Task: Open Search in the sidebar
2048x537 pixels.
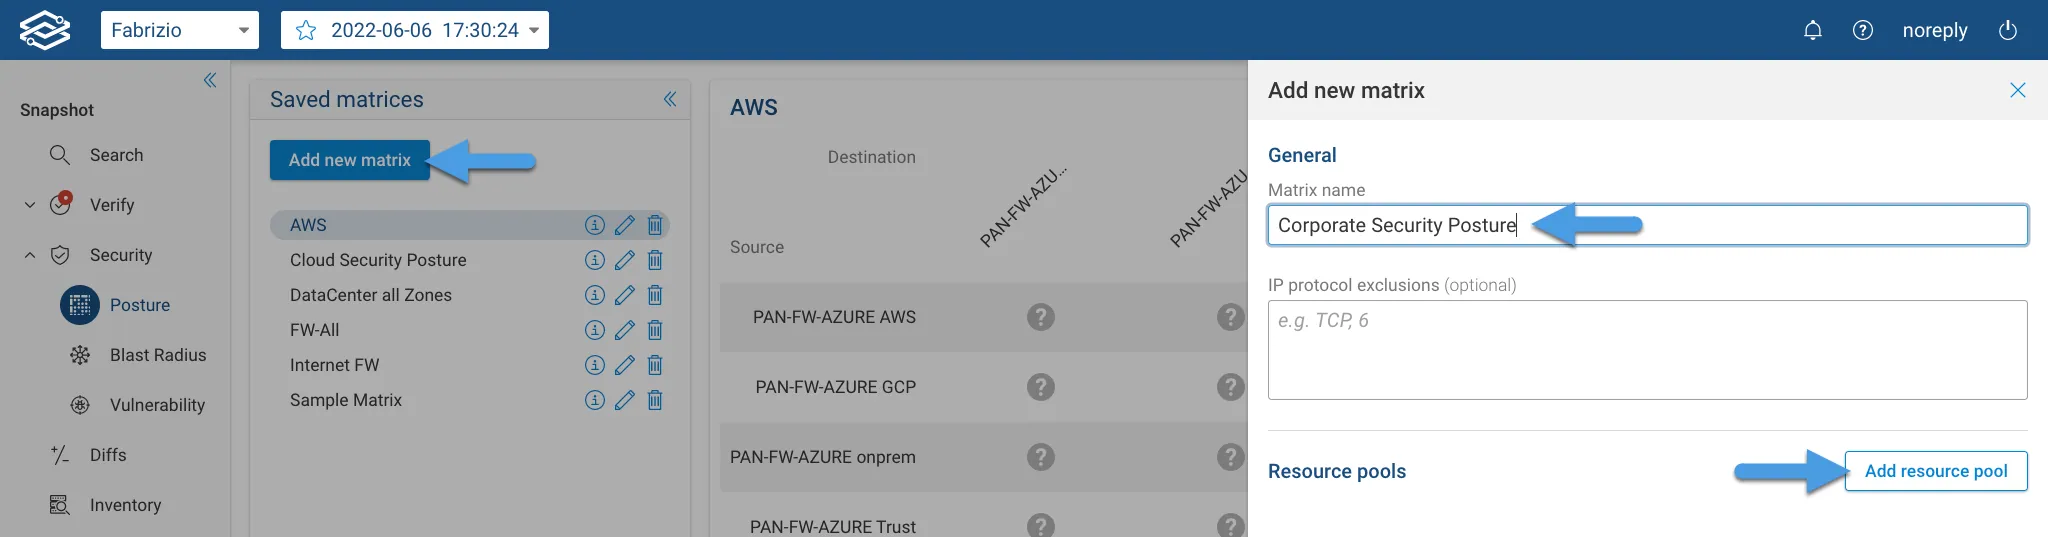Action: click(x=117, y=155)
